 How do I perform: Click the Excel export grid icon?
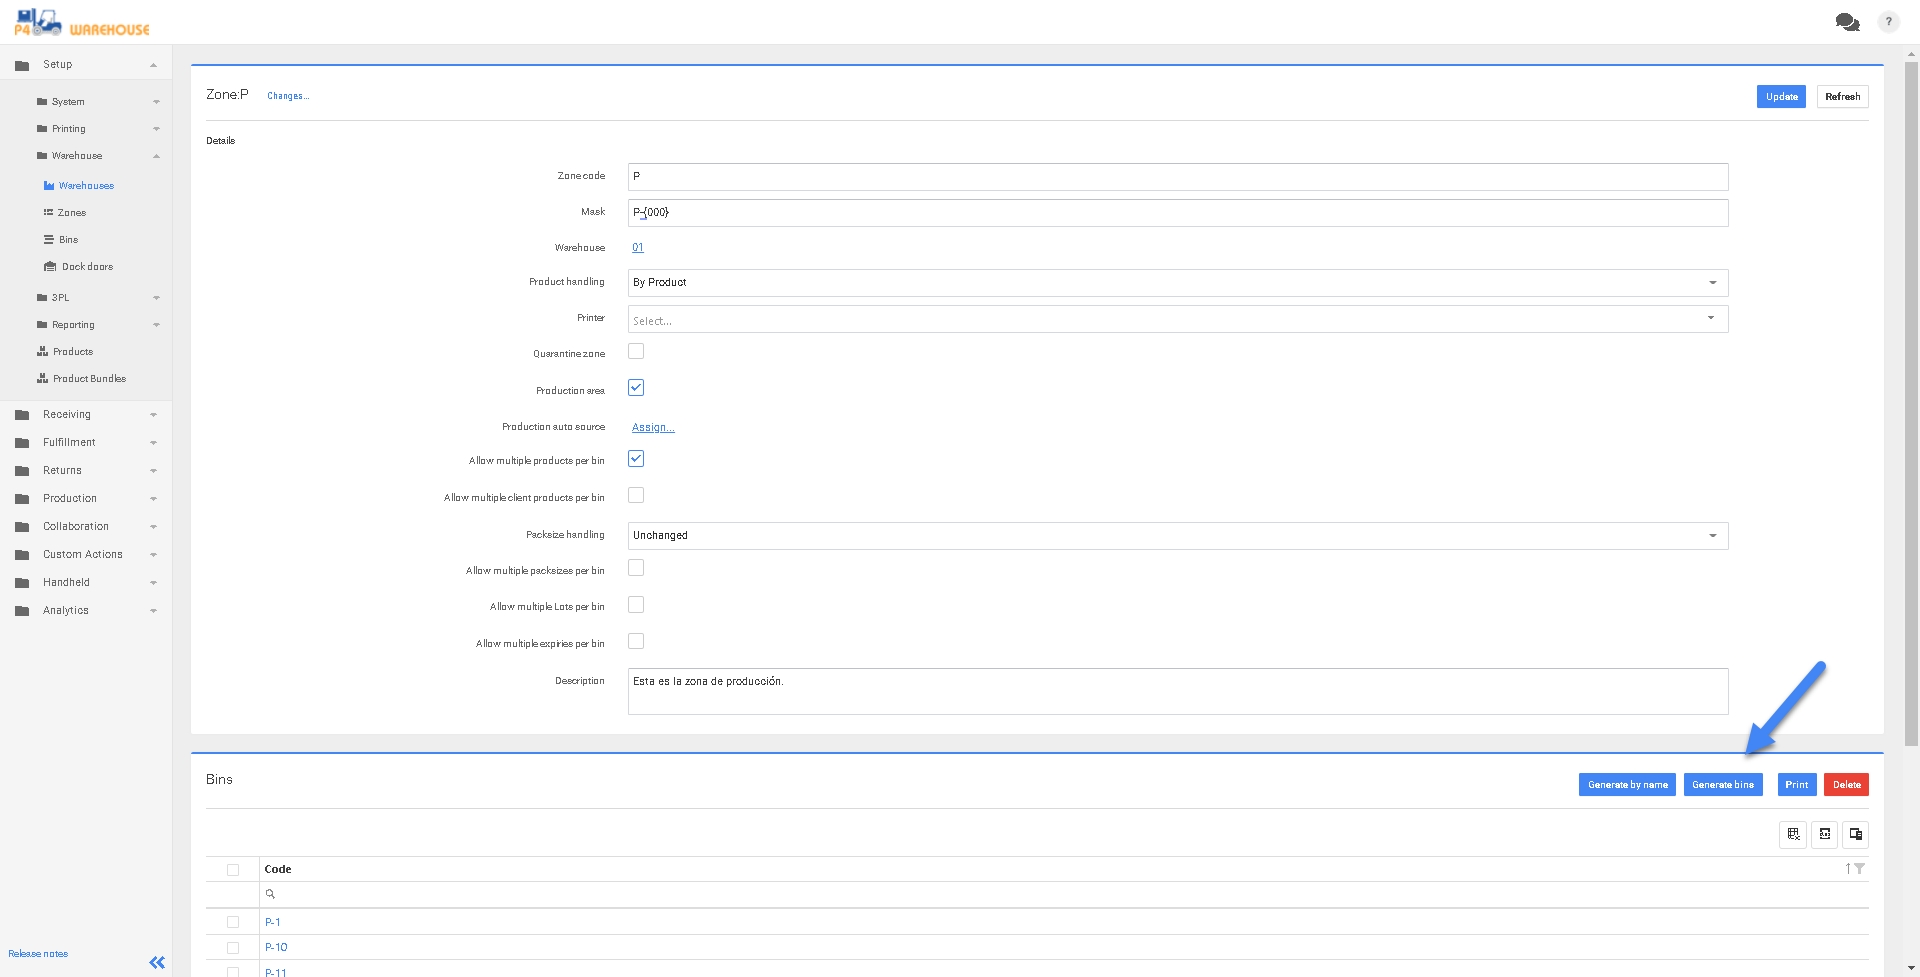[1793, 834]
